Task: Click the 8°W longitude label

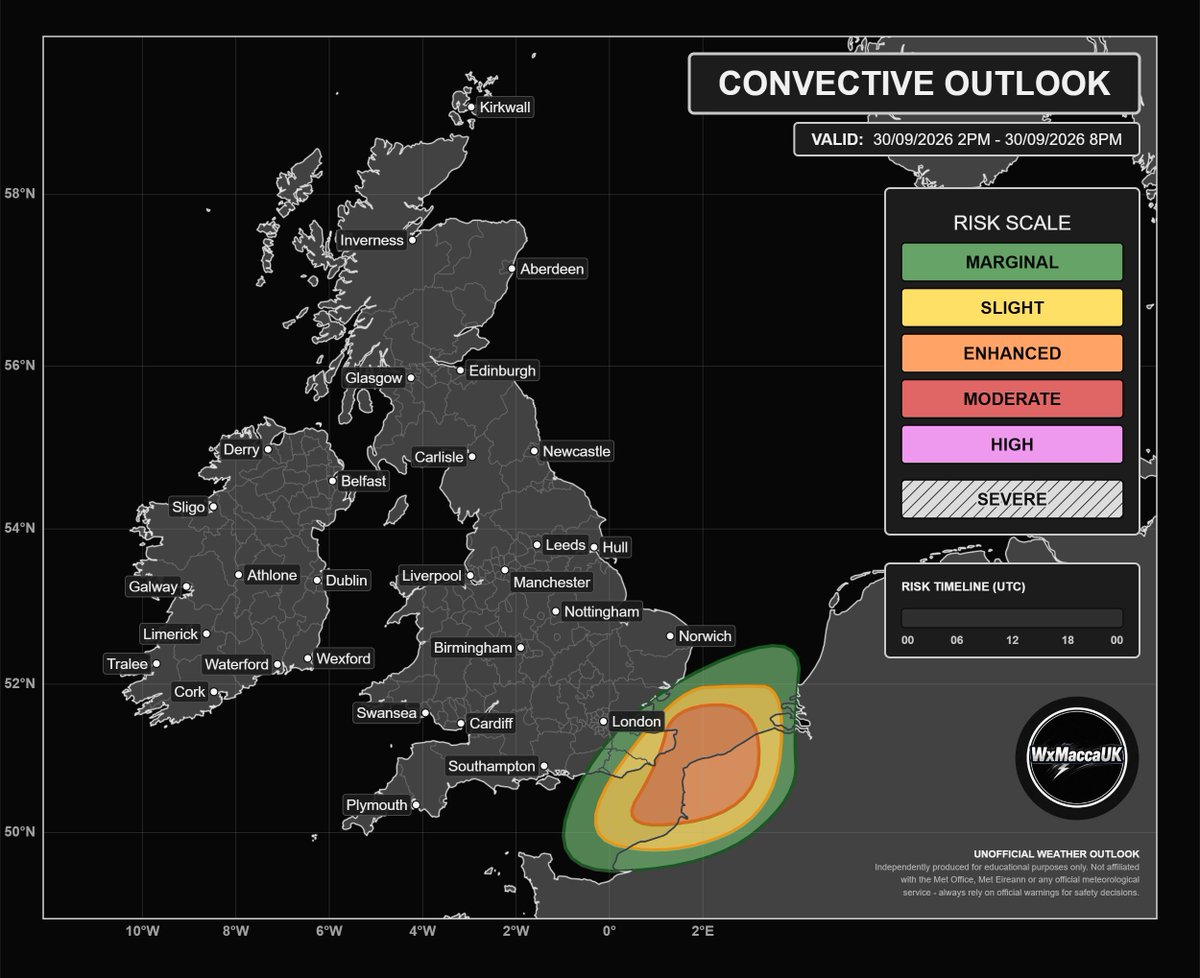Action: [236, 932]
